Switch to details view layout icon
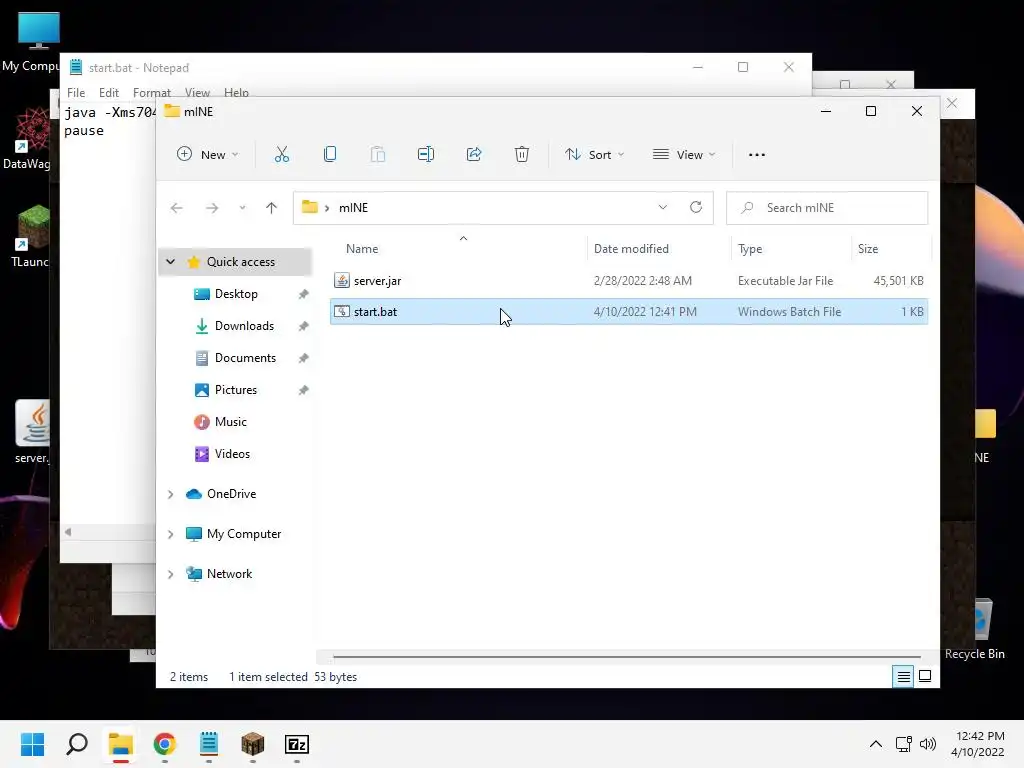 (x=903, y=677)
